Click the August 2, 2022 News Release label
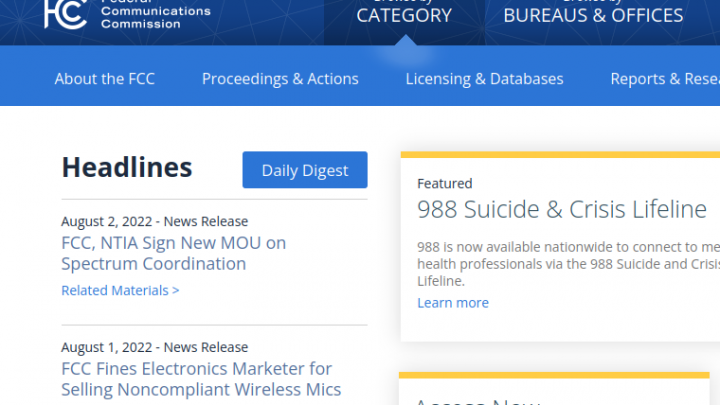The width and height of the screenshot is (720, 405). pos(154,222)
